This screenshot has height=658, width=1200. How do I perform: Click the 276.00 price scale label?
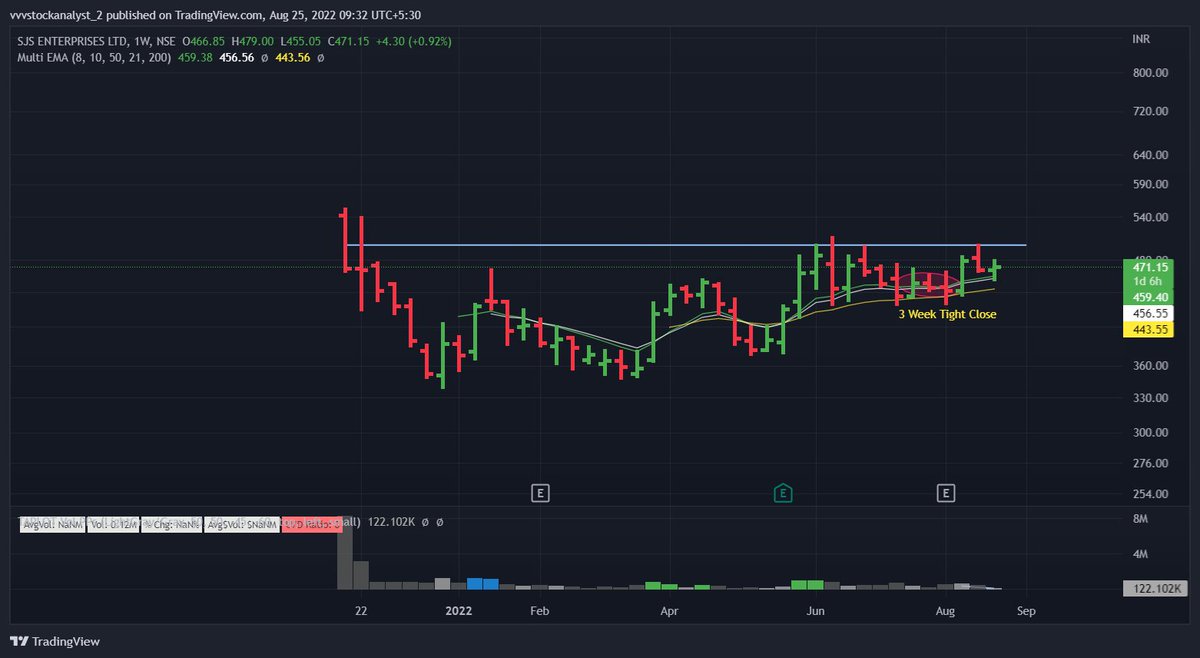(1150, 464)
